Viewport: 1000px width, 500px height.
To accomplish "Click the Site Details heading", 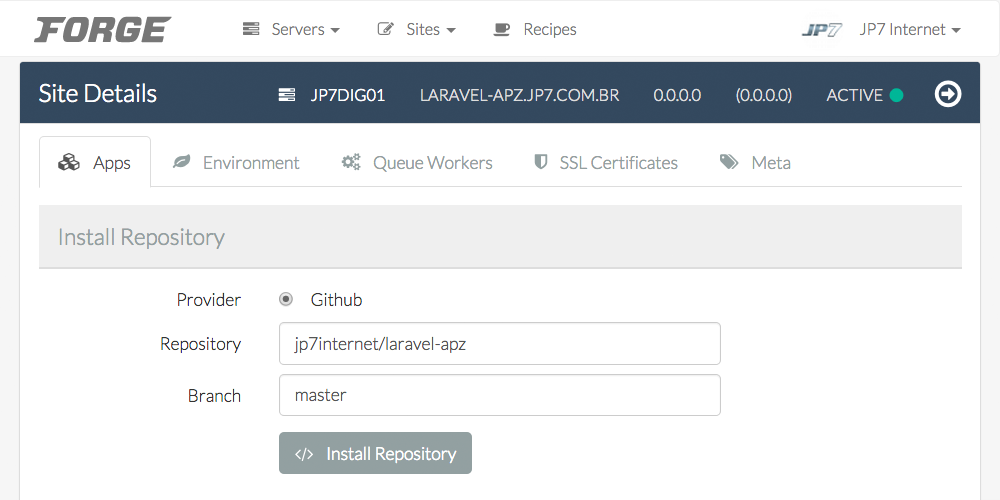I will [x=98, y=94].
